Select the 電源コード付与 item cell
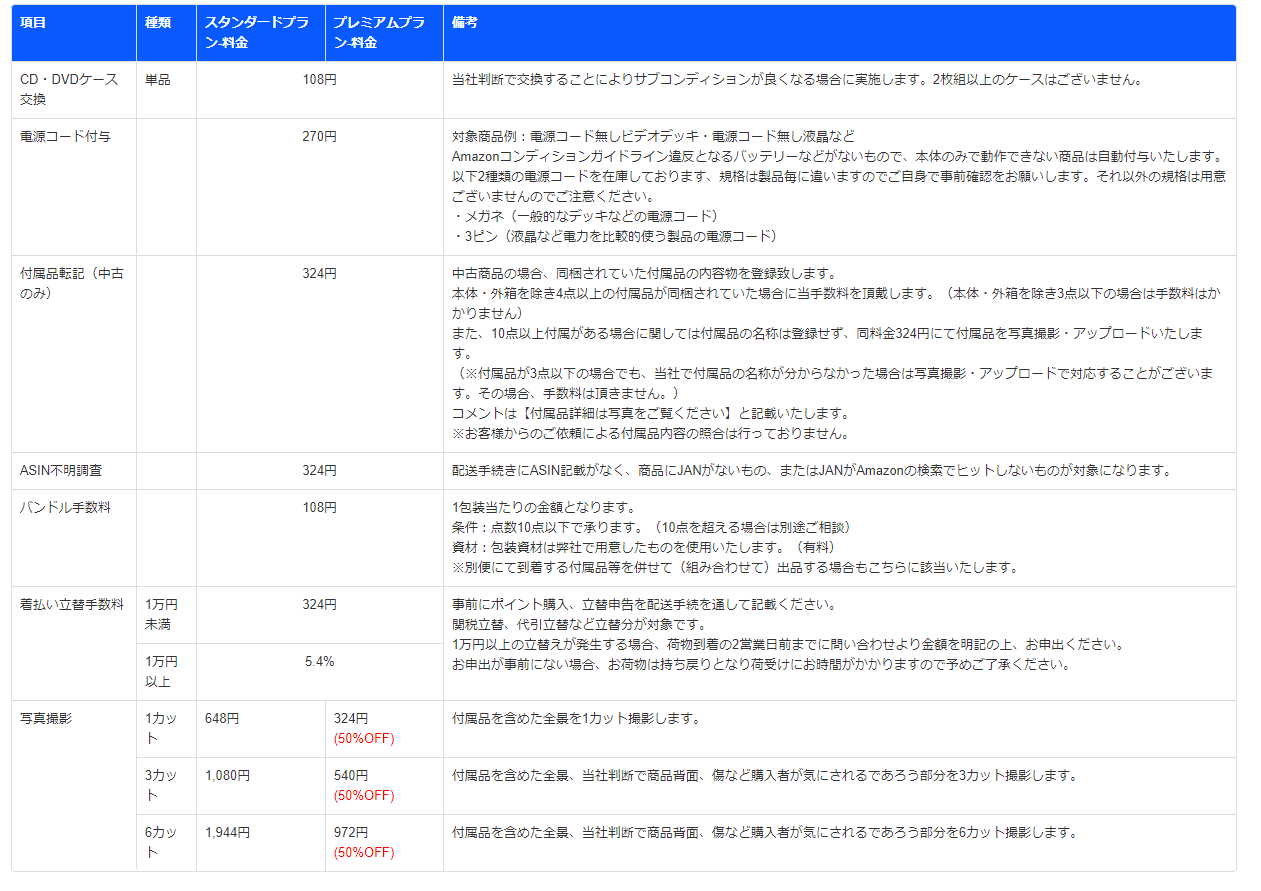1261x891 pixels. coord(66,136)
